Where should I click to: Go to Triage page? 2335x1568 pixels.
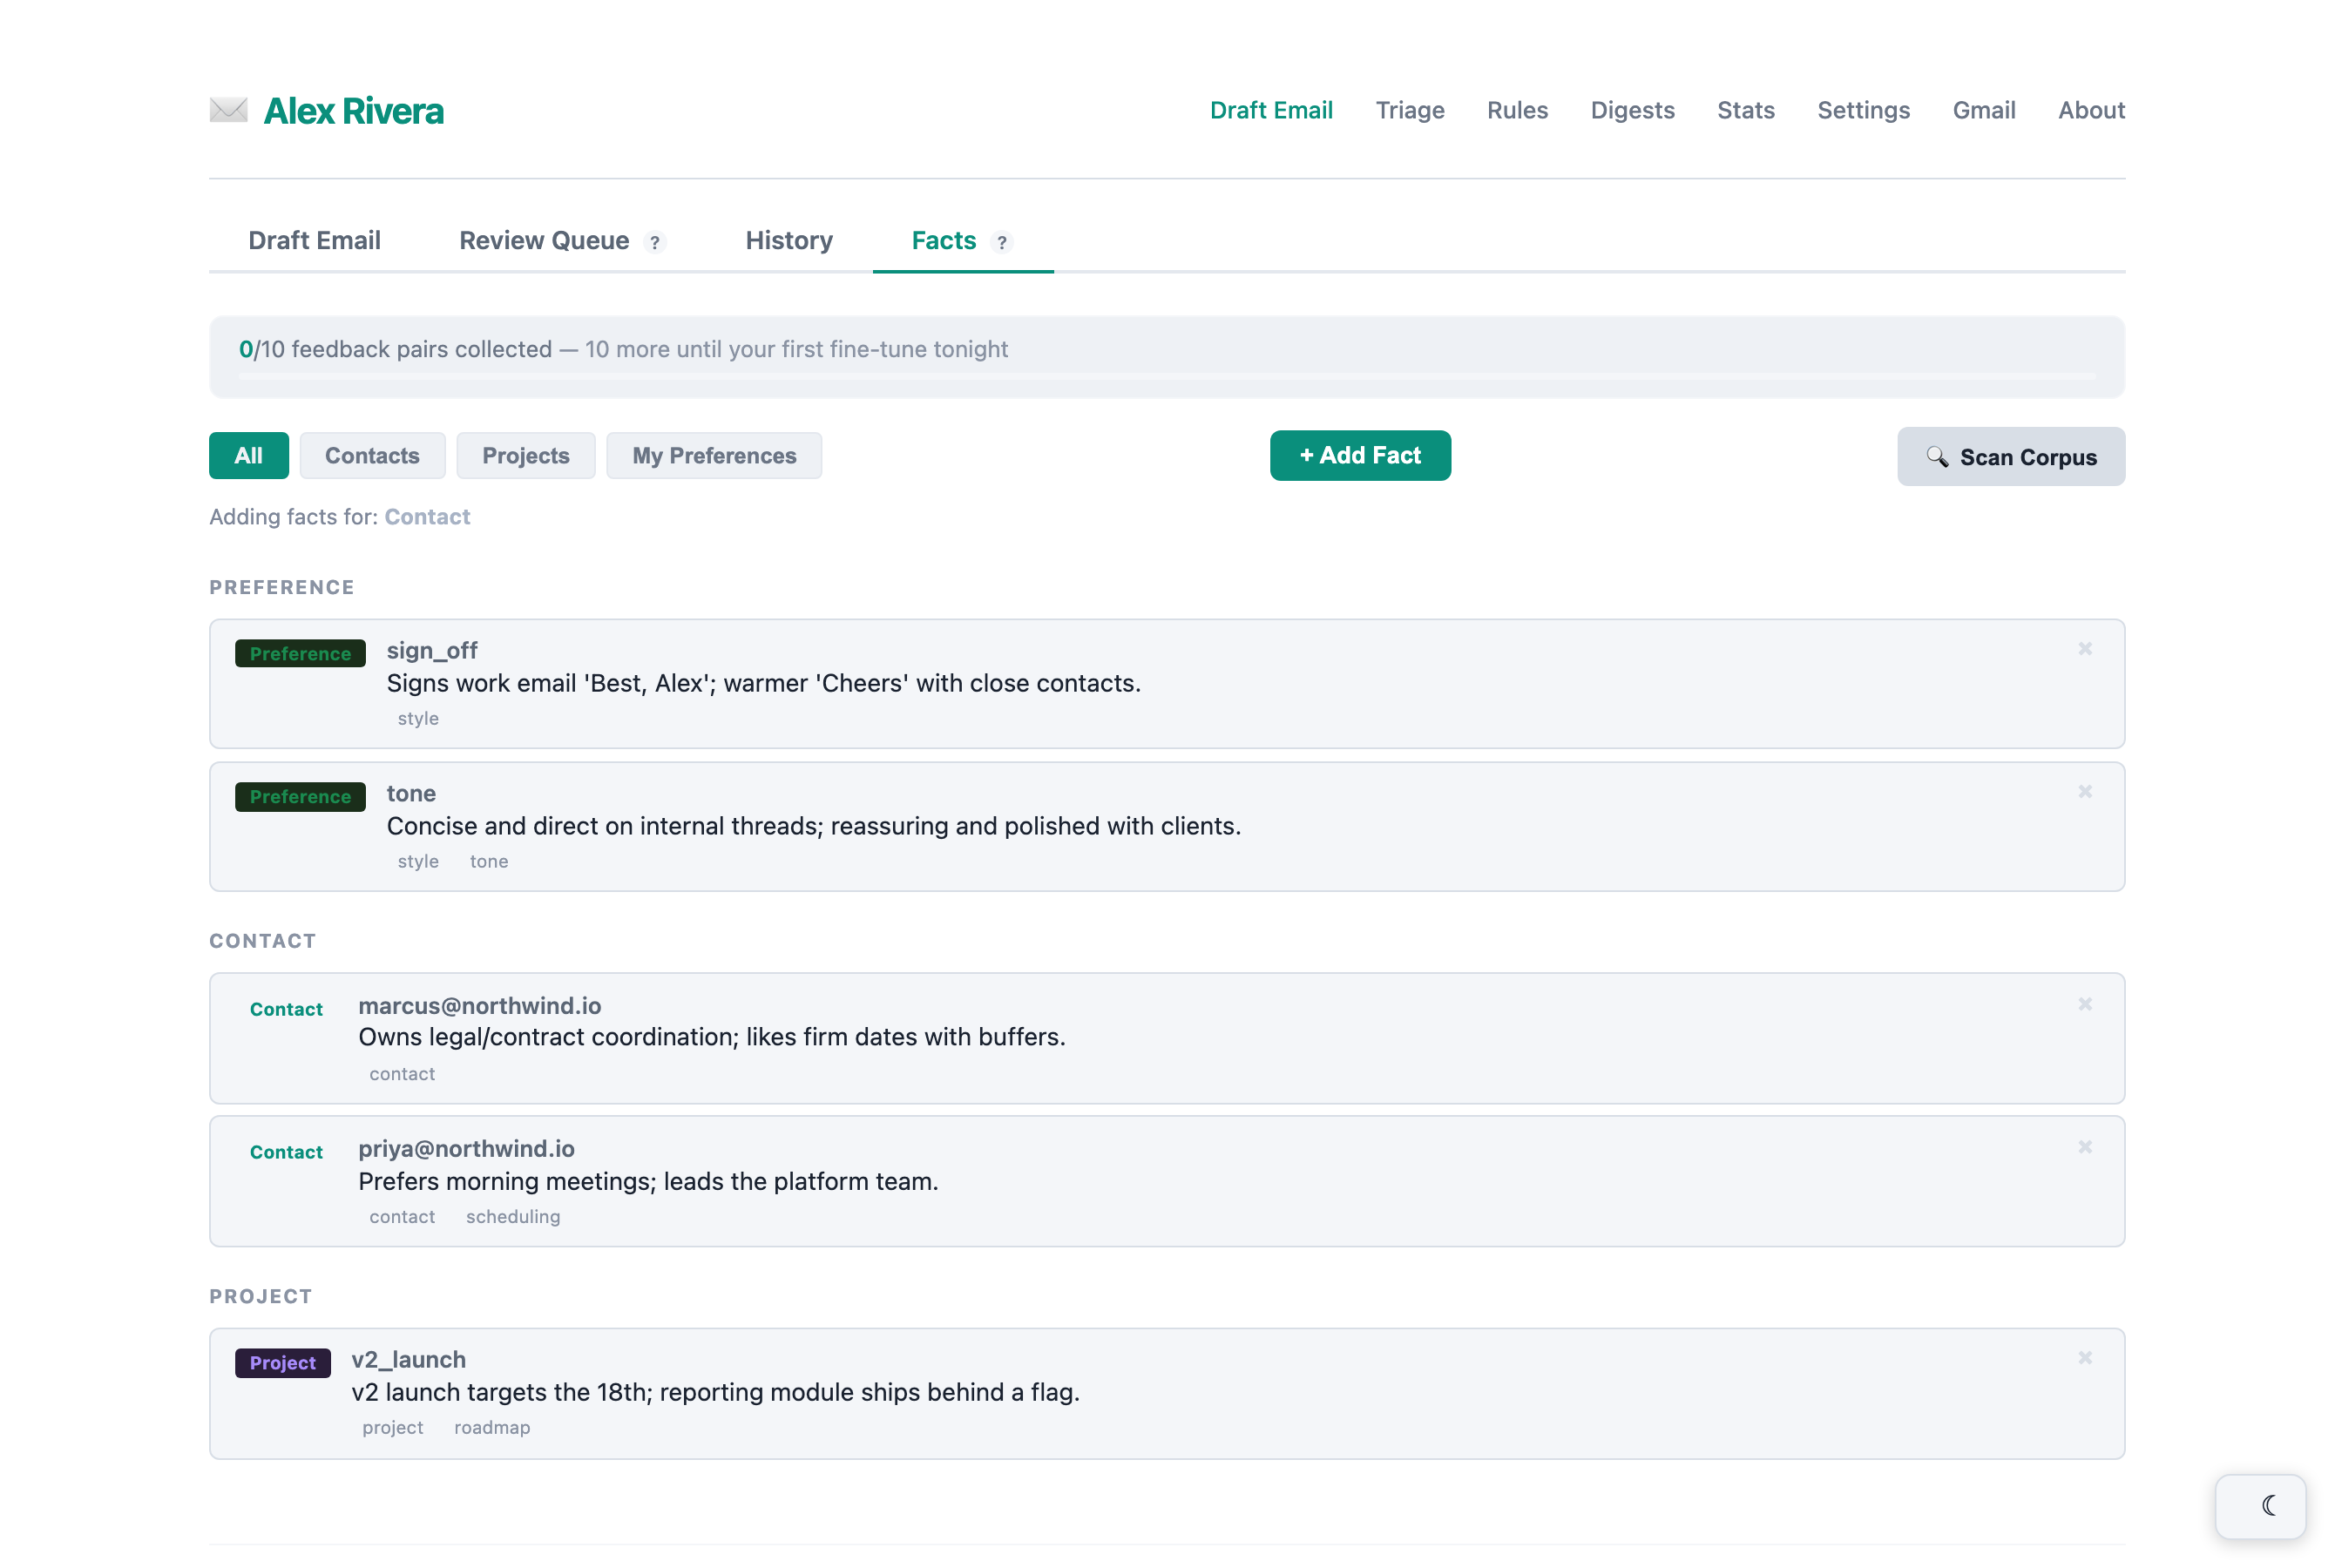tap(1410, 110)
